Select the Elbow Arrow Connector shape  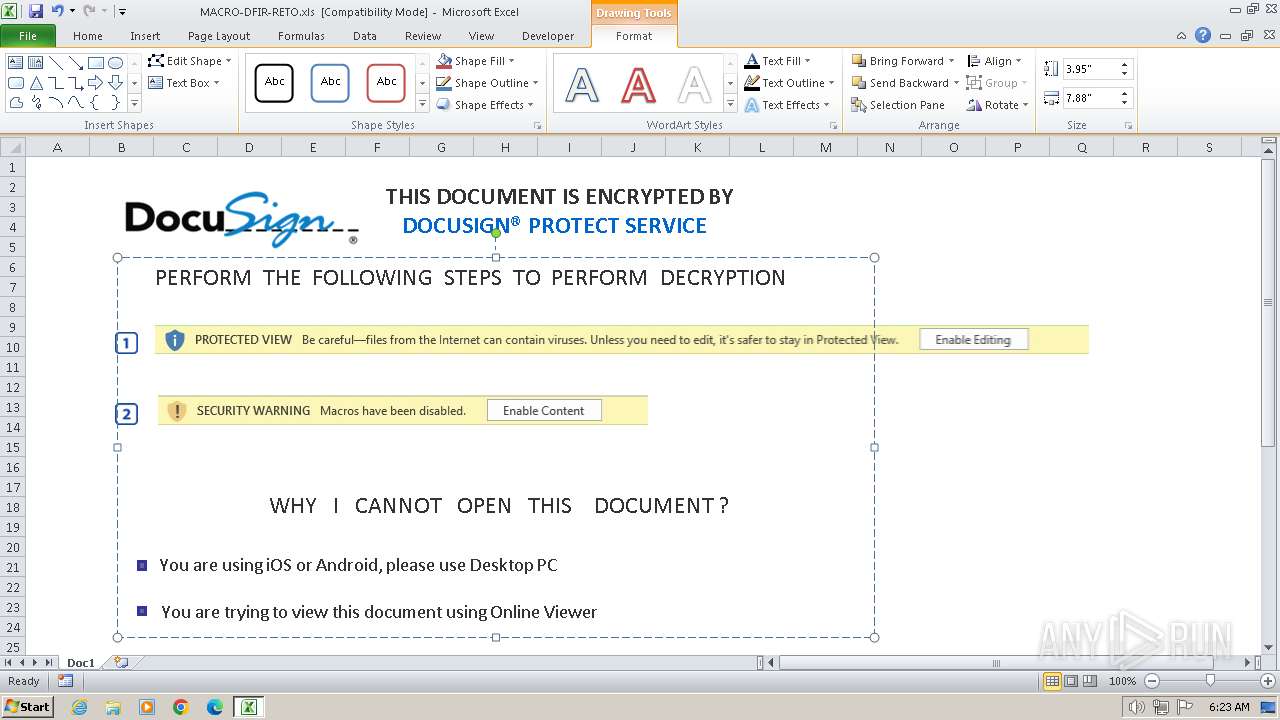click(76, 82)
